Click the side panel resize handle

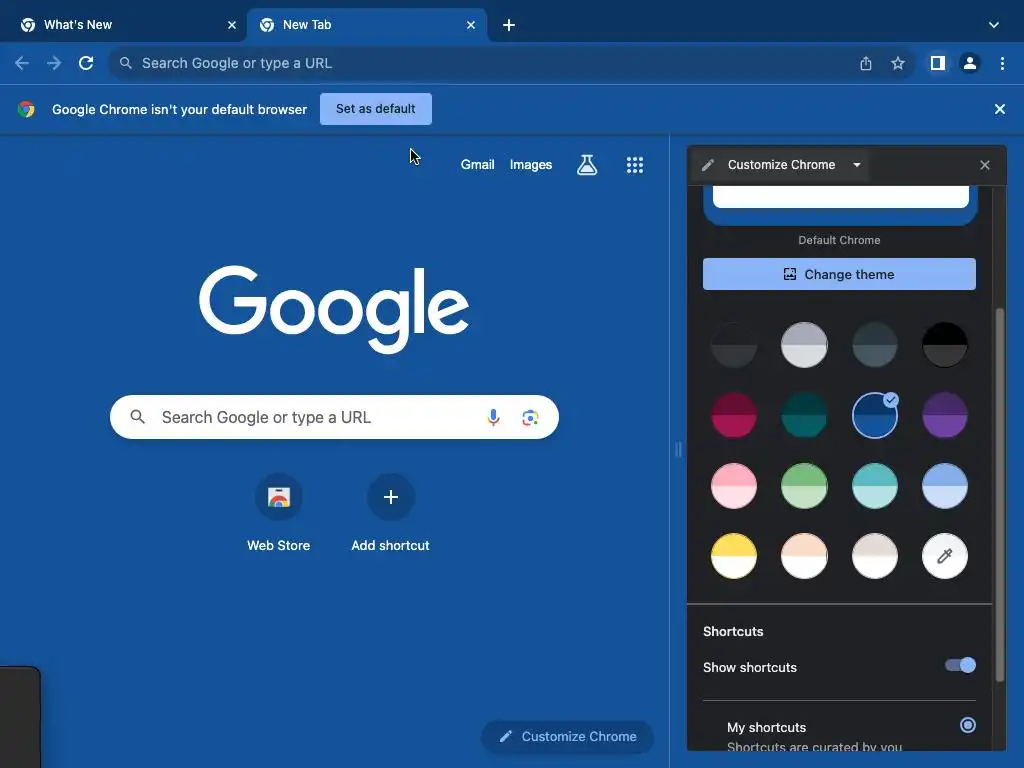(678, 449)
